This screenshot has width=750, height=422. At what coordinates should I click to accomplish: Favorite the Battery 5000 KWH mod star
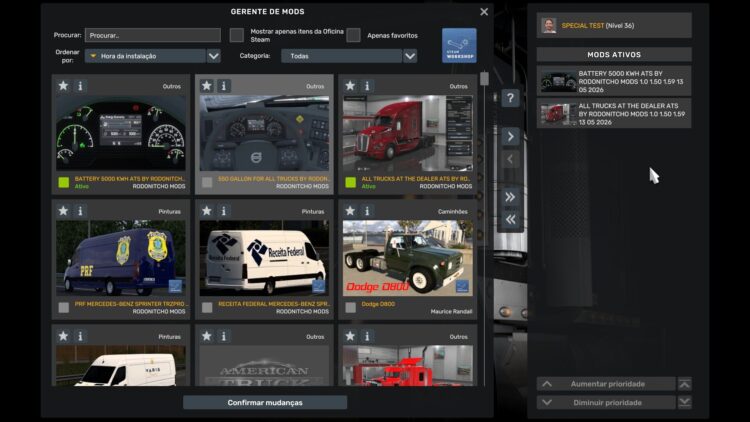tap(63, 86)
